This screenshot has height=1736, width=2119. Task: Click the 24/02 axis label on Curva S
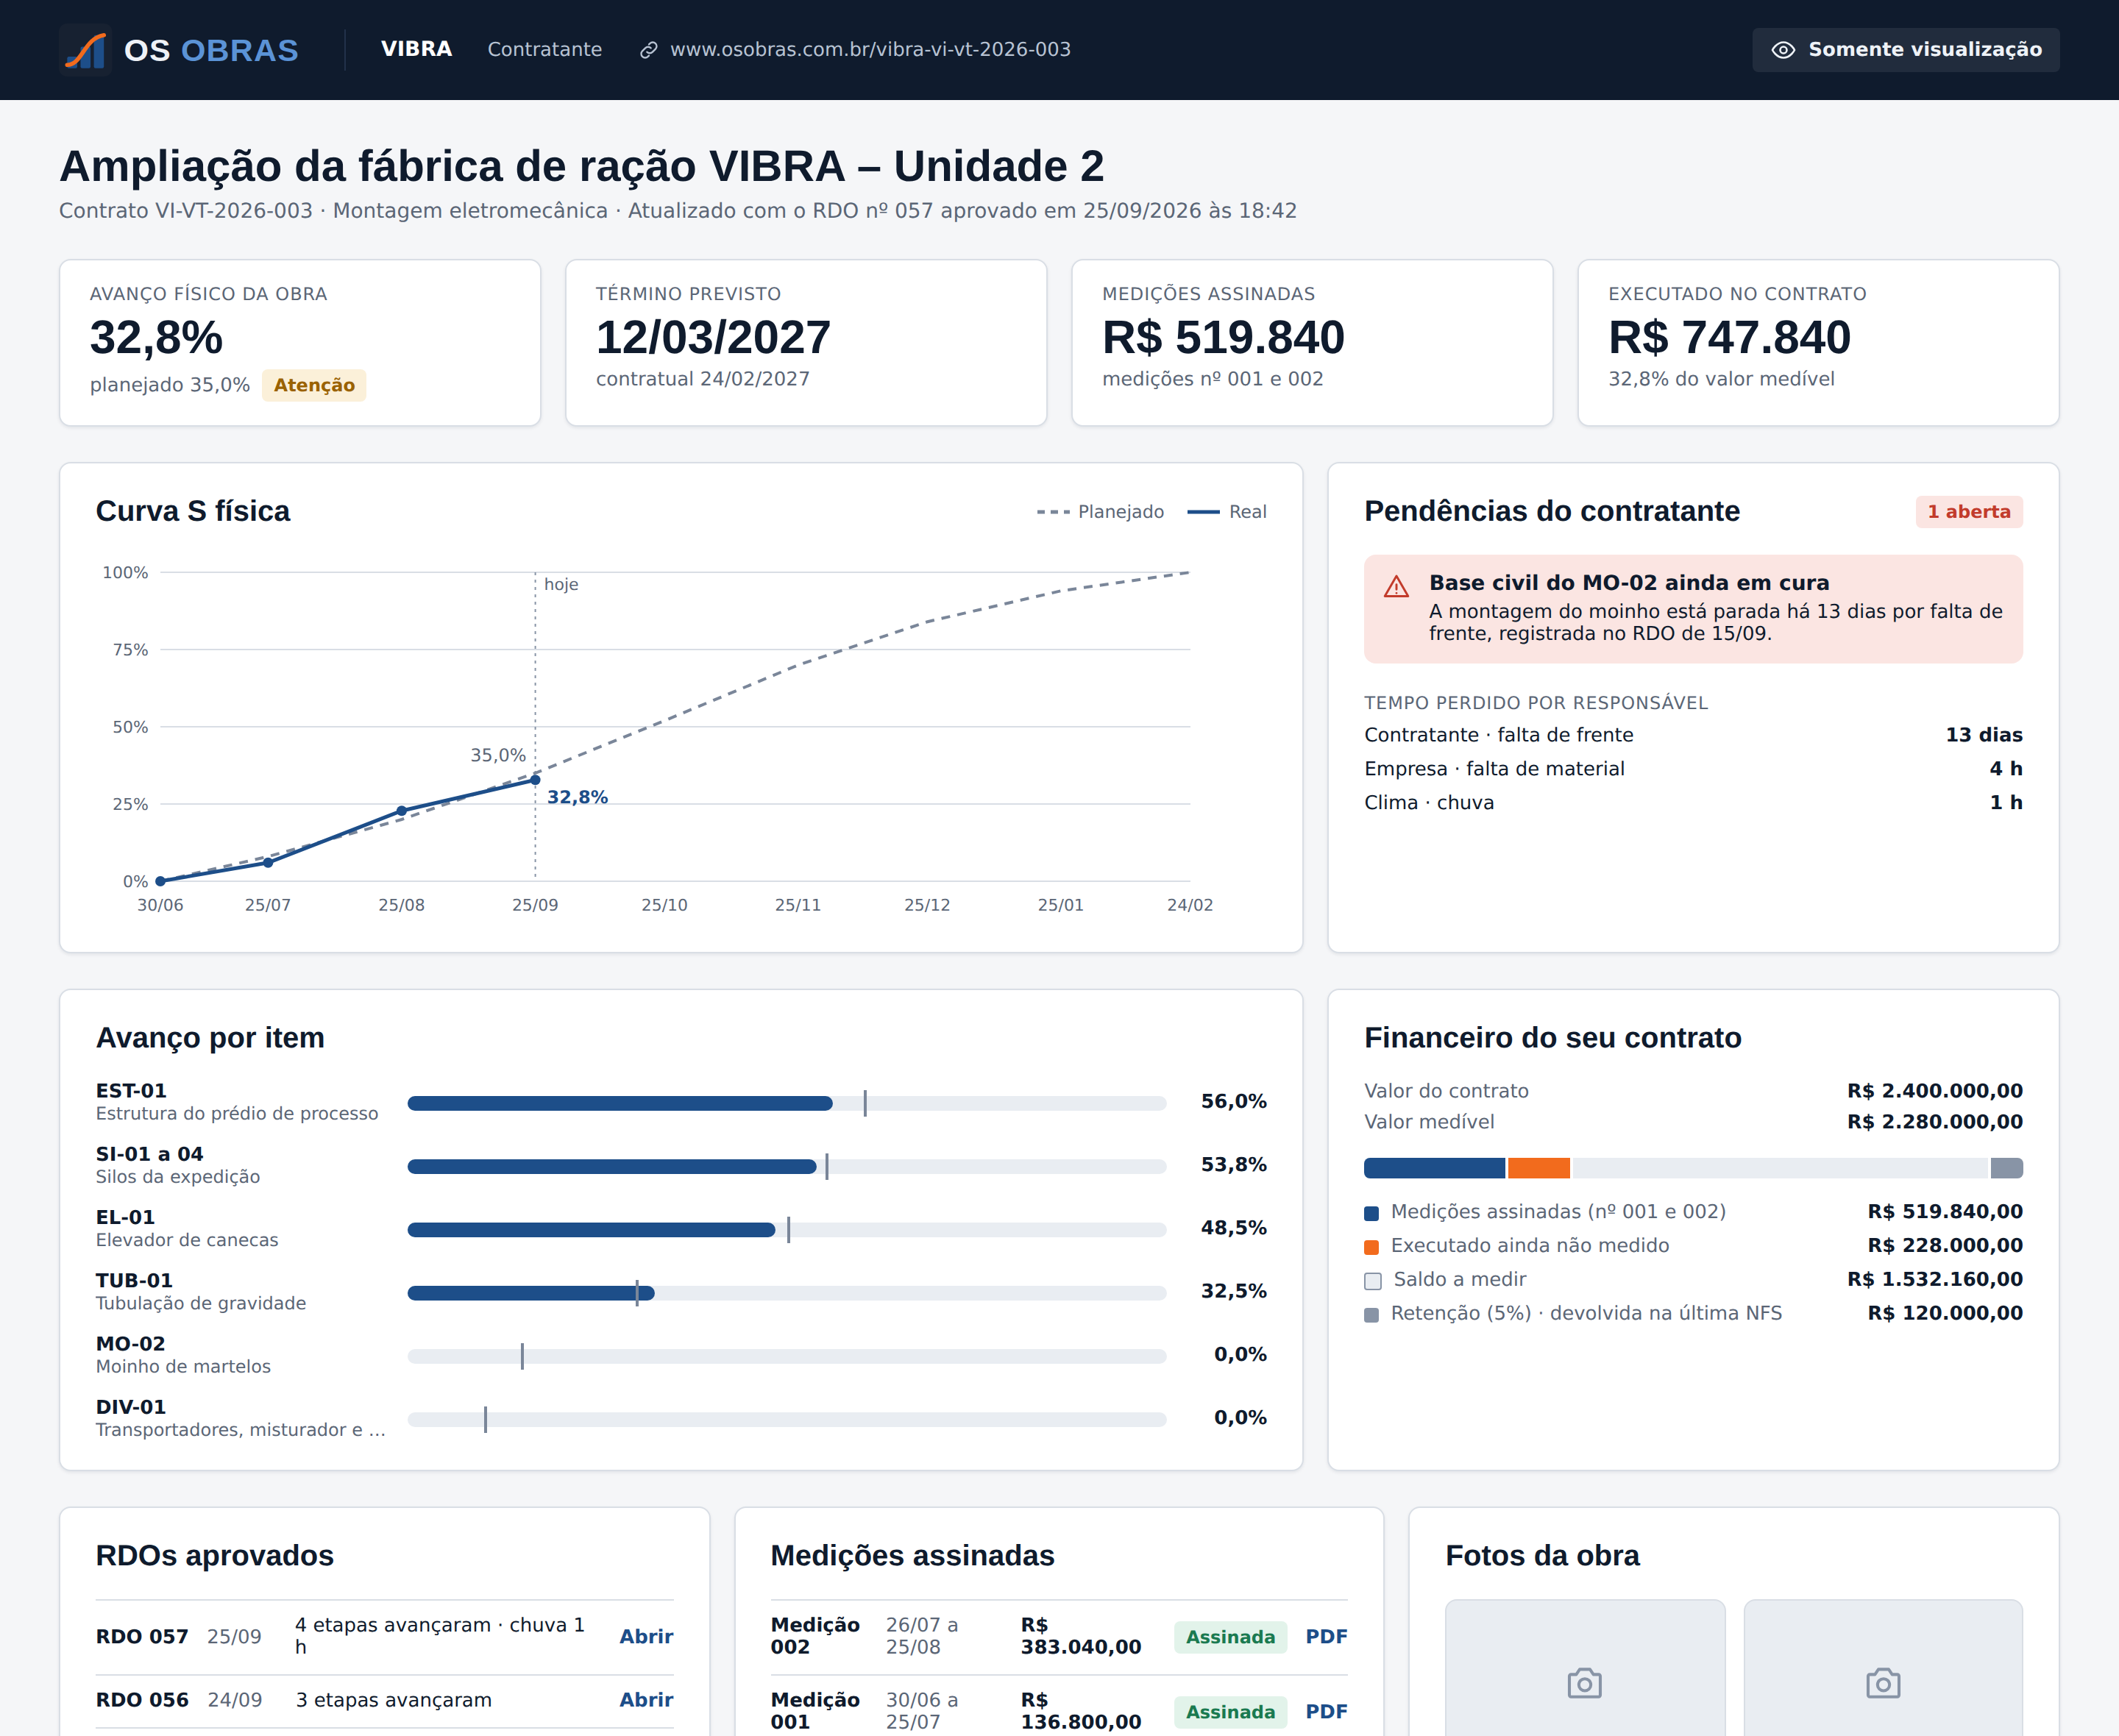(x=1190, y=905)
